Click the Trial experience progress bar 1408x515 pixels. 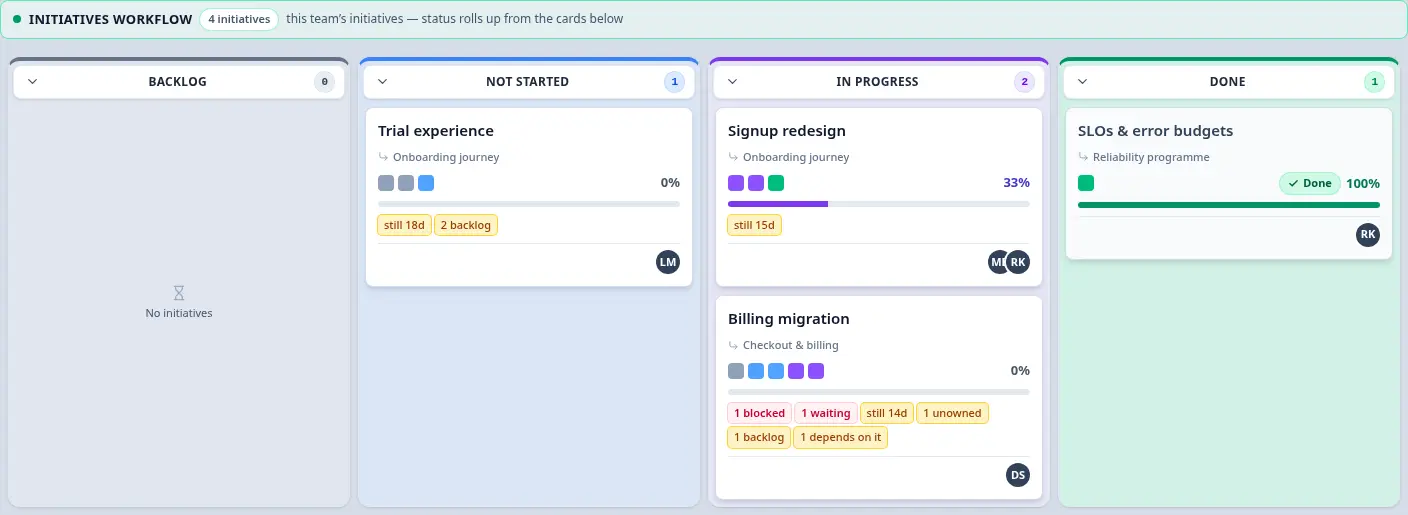click(x=529, y=204)
